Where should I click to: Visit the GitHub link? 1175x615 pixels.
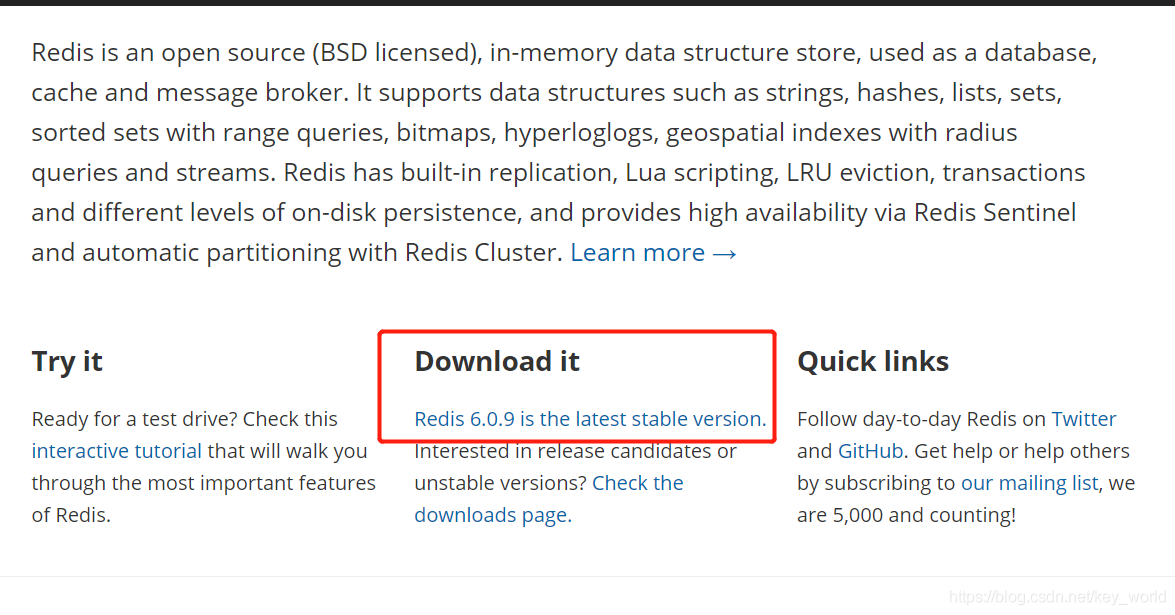(x=870, y=451)
